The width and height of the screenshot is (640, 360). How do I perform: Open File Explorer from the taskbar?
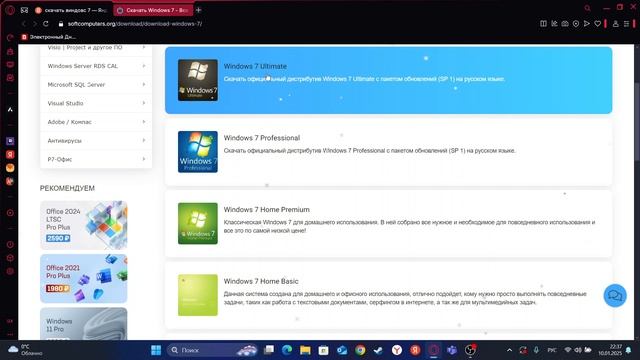coord(305,350)
